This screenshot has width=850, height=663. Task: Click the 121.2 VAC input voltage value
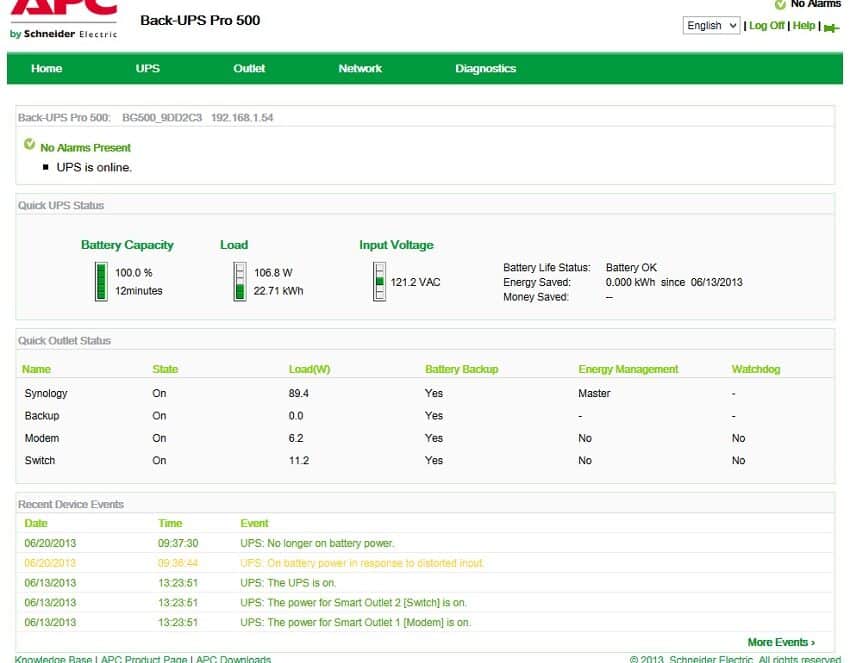(415, 282)
